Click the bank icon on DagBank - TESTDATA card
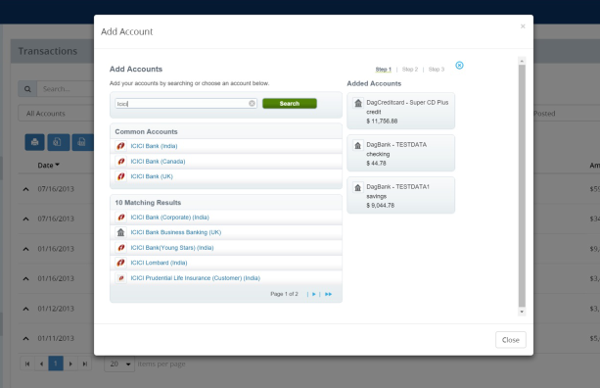Screen dimensions: 600x388 pos(358,145)
